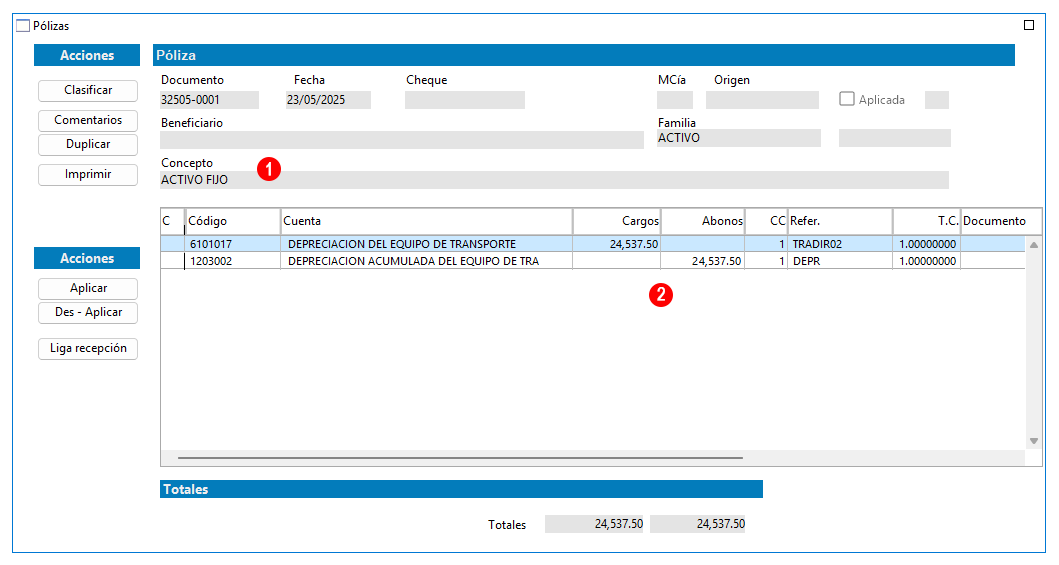Click the CC value in row 6101017
The height and width of the screenshot is (565, 1059).
click(x=767, y=244)
